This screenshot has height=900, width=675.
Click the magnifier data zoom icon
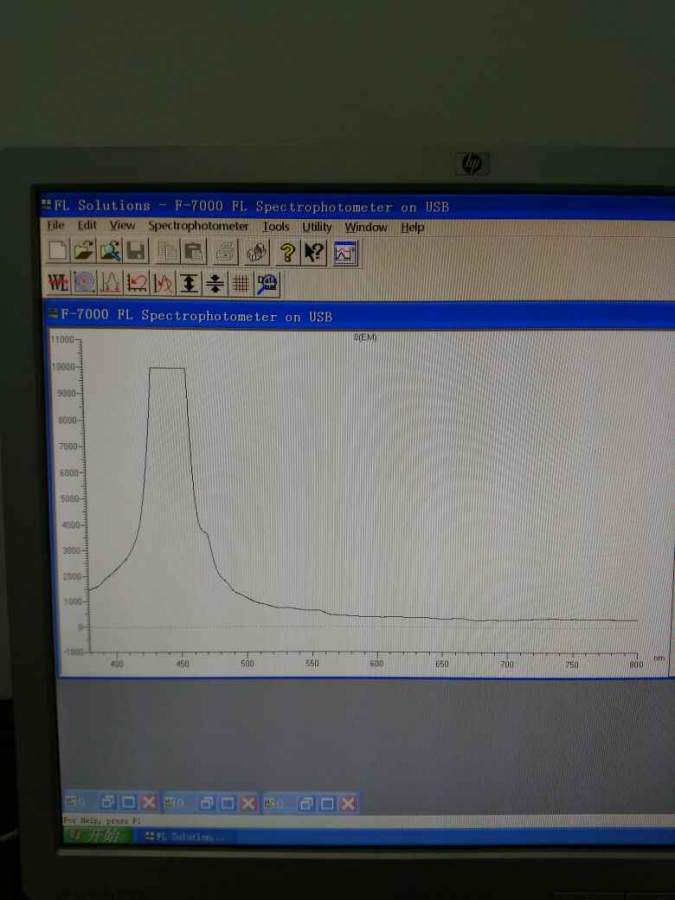pos(267,285)
